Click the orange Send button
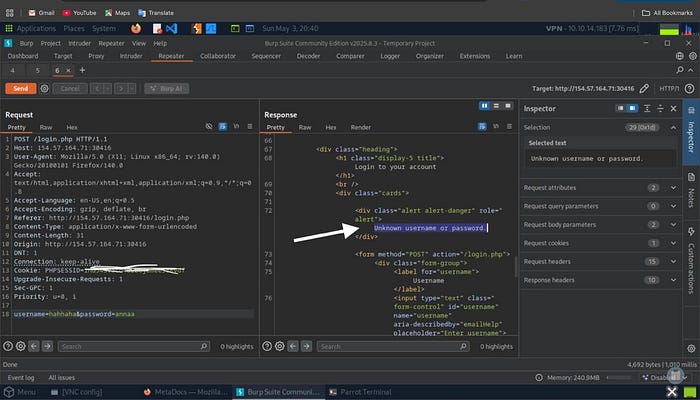The image size is (700, 400). click(x=21, y=88)
